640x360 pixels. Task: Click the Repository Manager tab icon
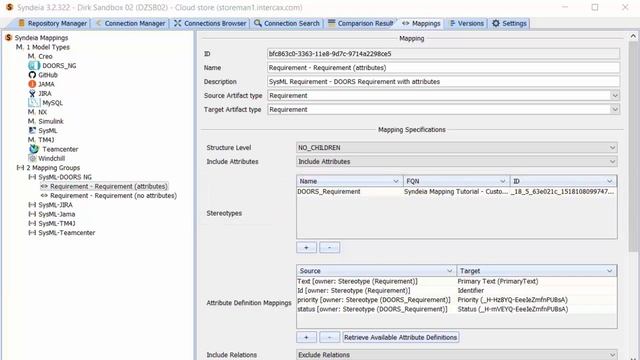22,23
